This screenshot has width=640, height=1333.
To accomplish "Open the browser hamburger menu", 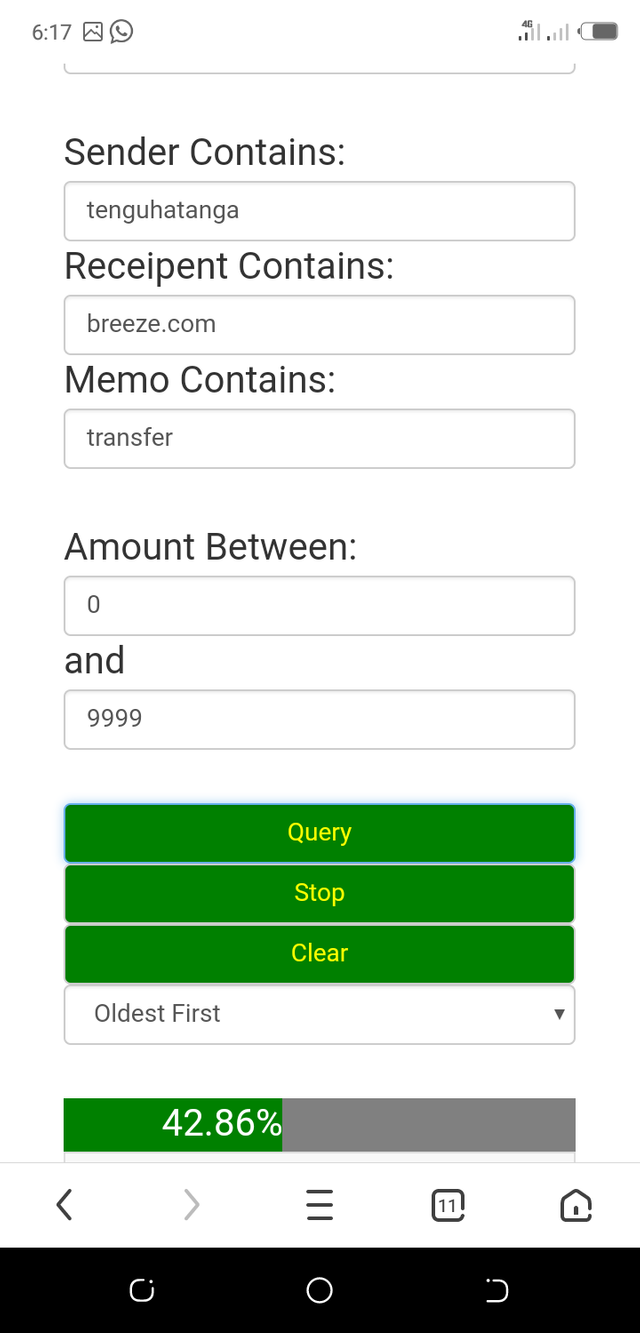I will click(x=319, y=1205).
